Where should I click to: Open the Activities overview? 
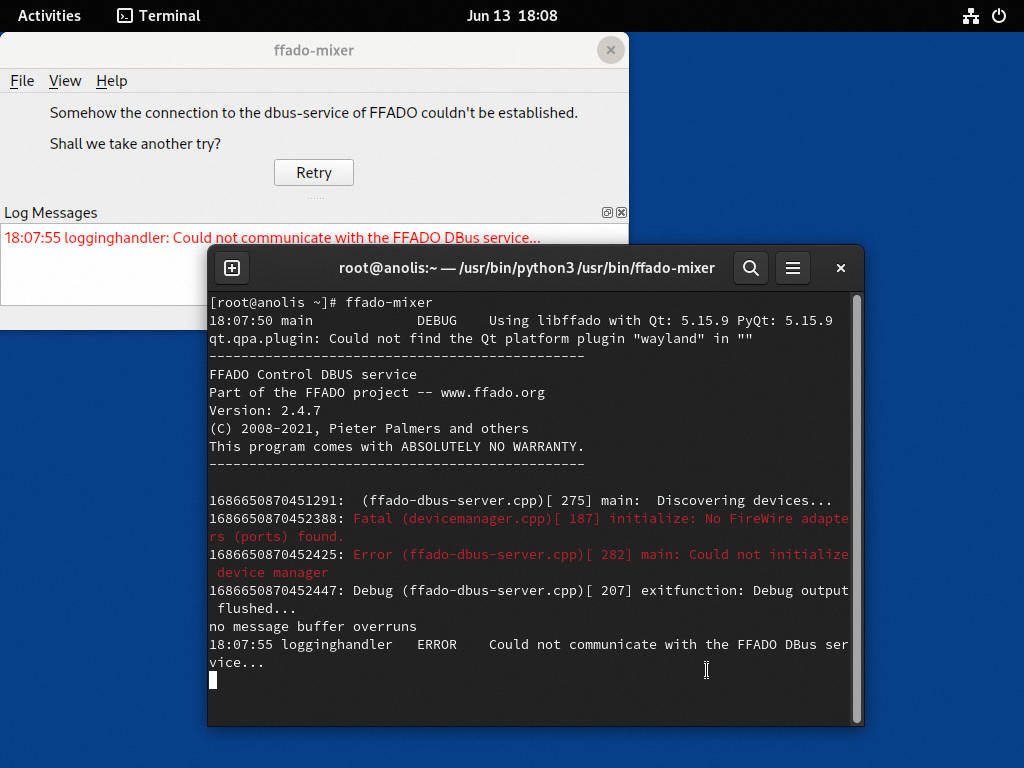coord(49,16)
